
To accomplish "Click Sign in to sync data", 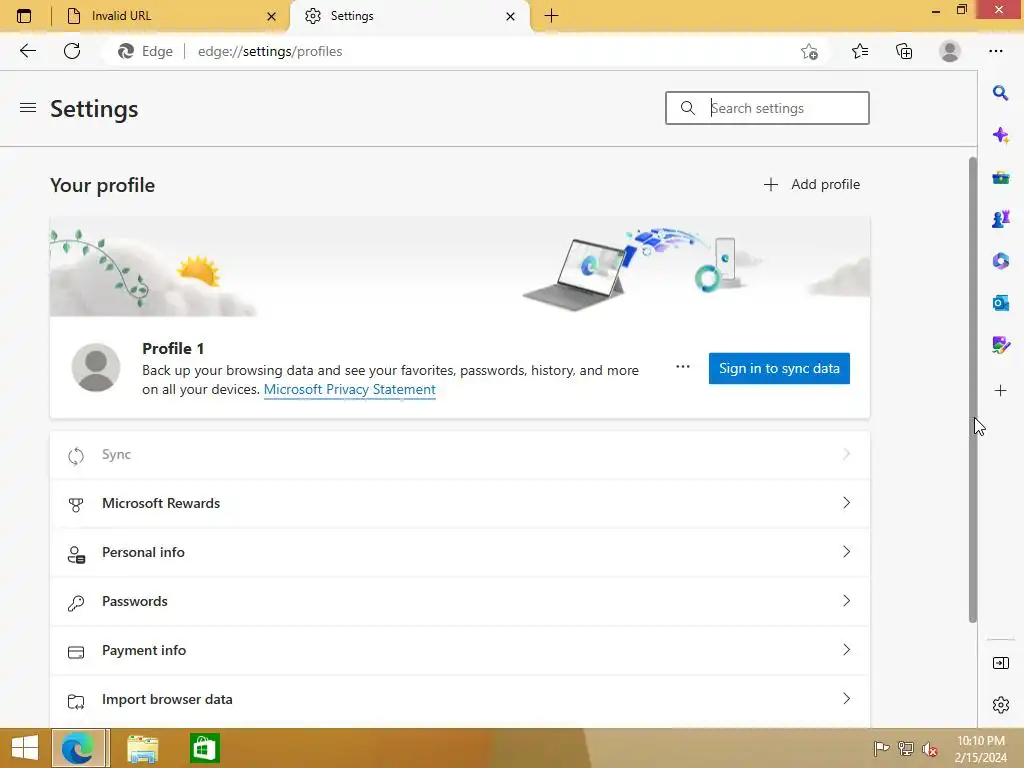I will 779,368.
